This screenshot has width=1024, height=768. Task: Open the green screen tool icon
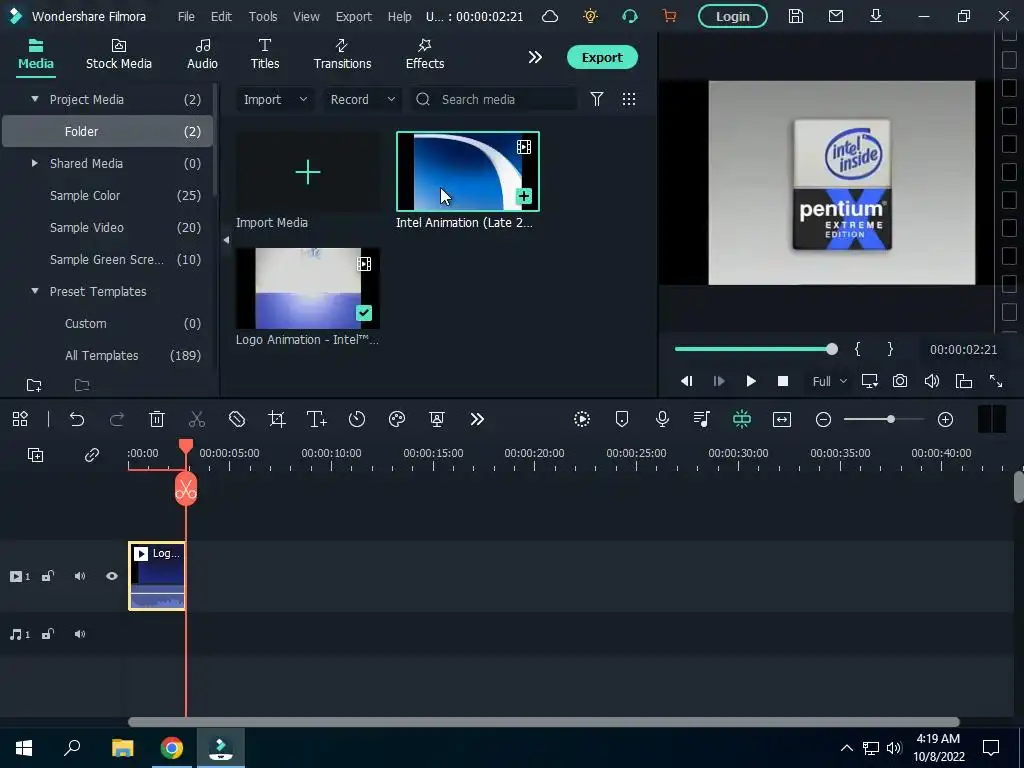coord(437,419)
